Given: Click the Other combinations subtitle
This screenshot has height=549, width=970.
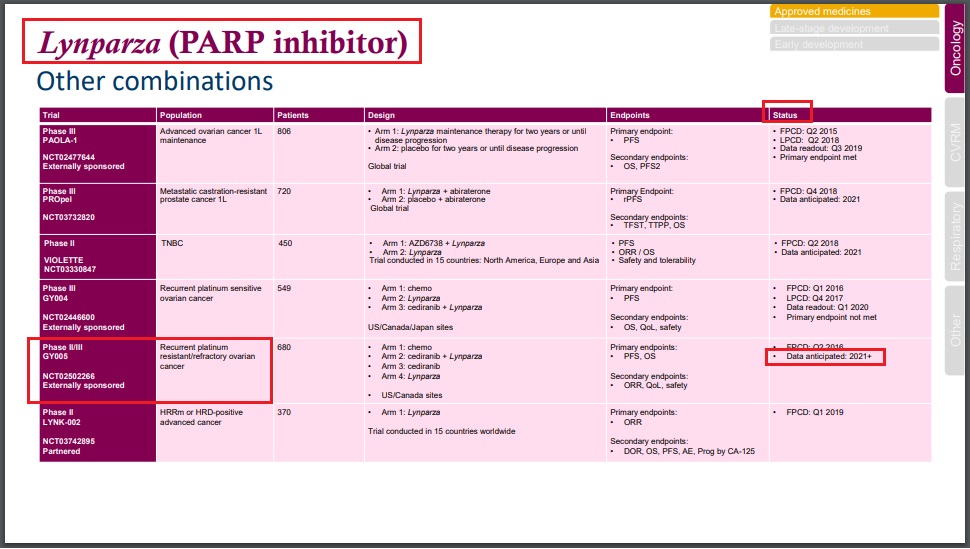Looking at the screenshot, I should (x=155, y=80).
